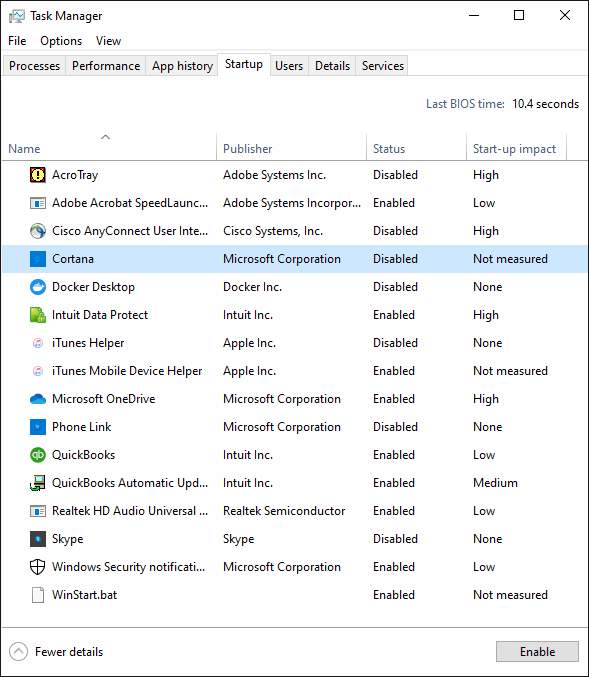Minimize the Task Manager window
This screenshot has height=677, width=589.
[474, 16]
